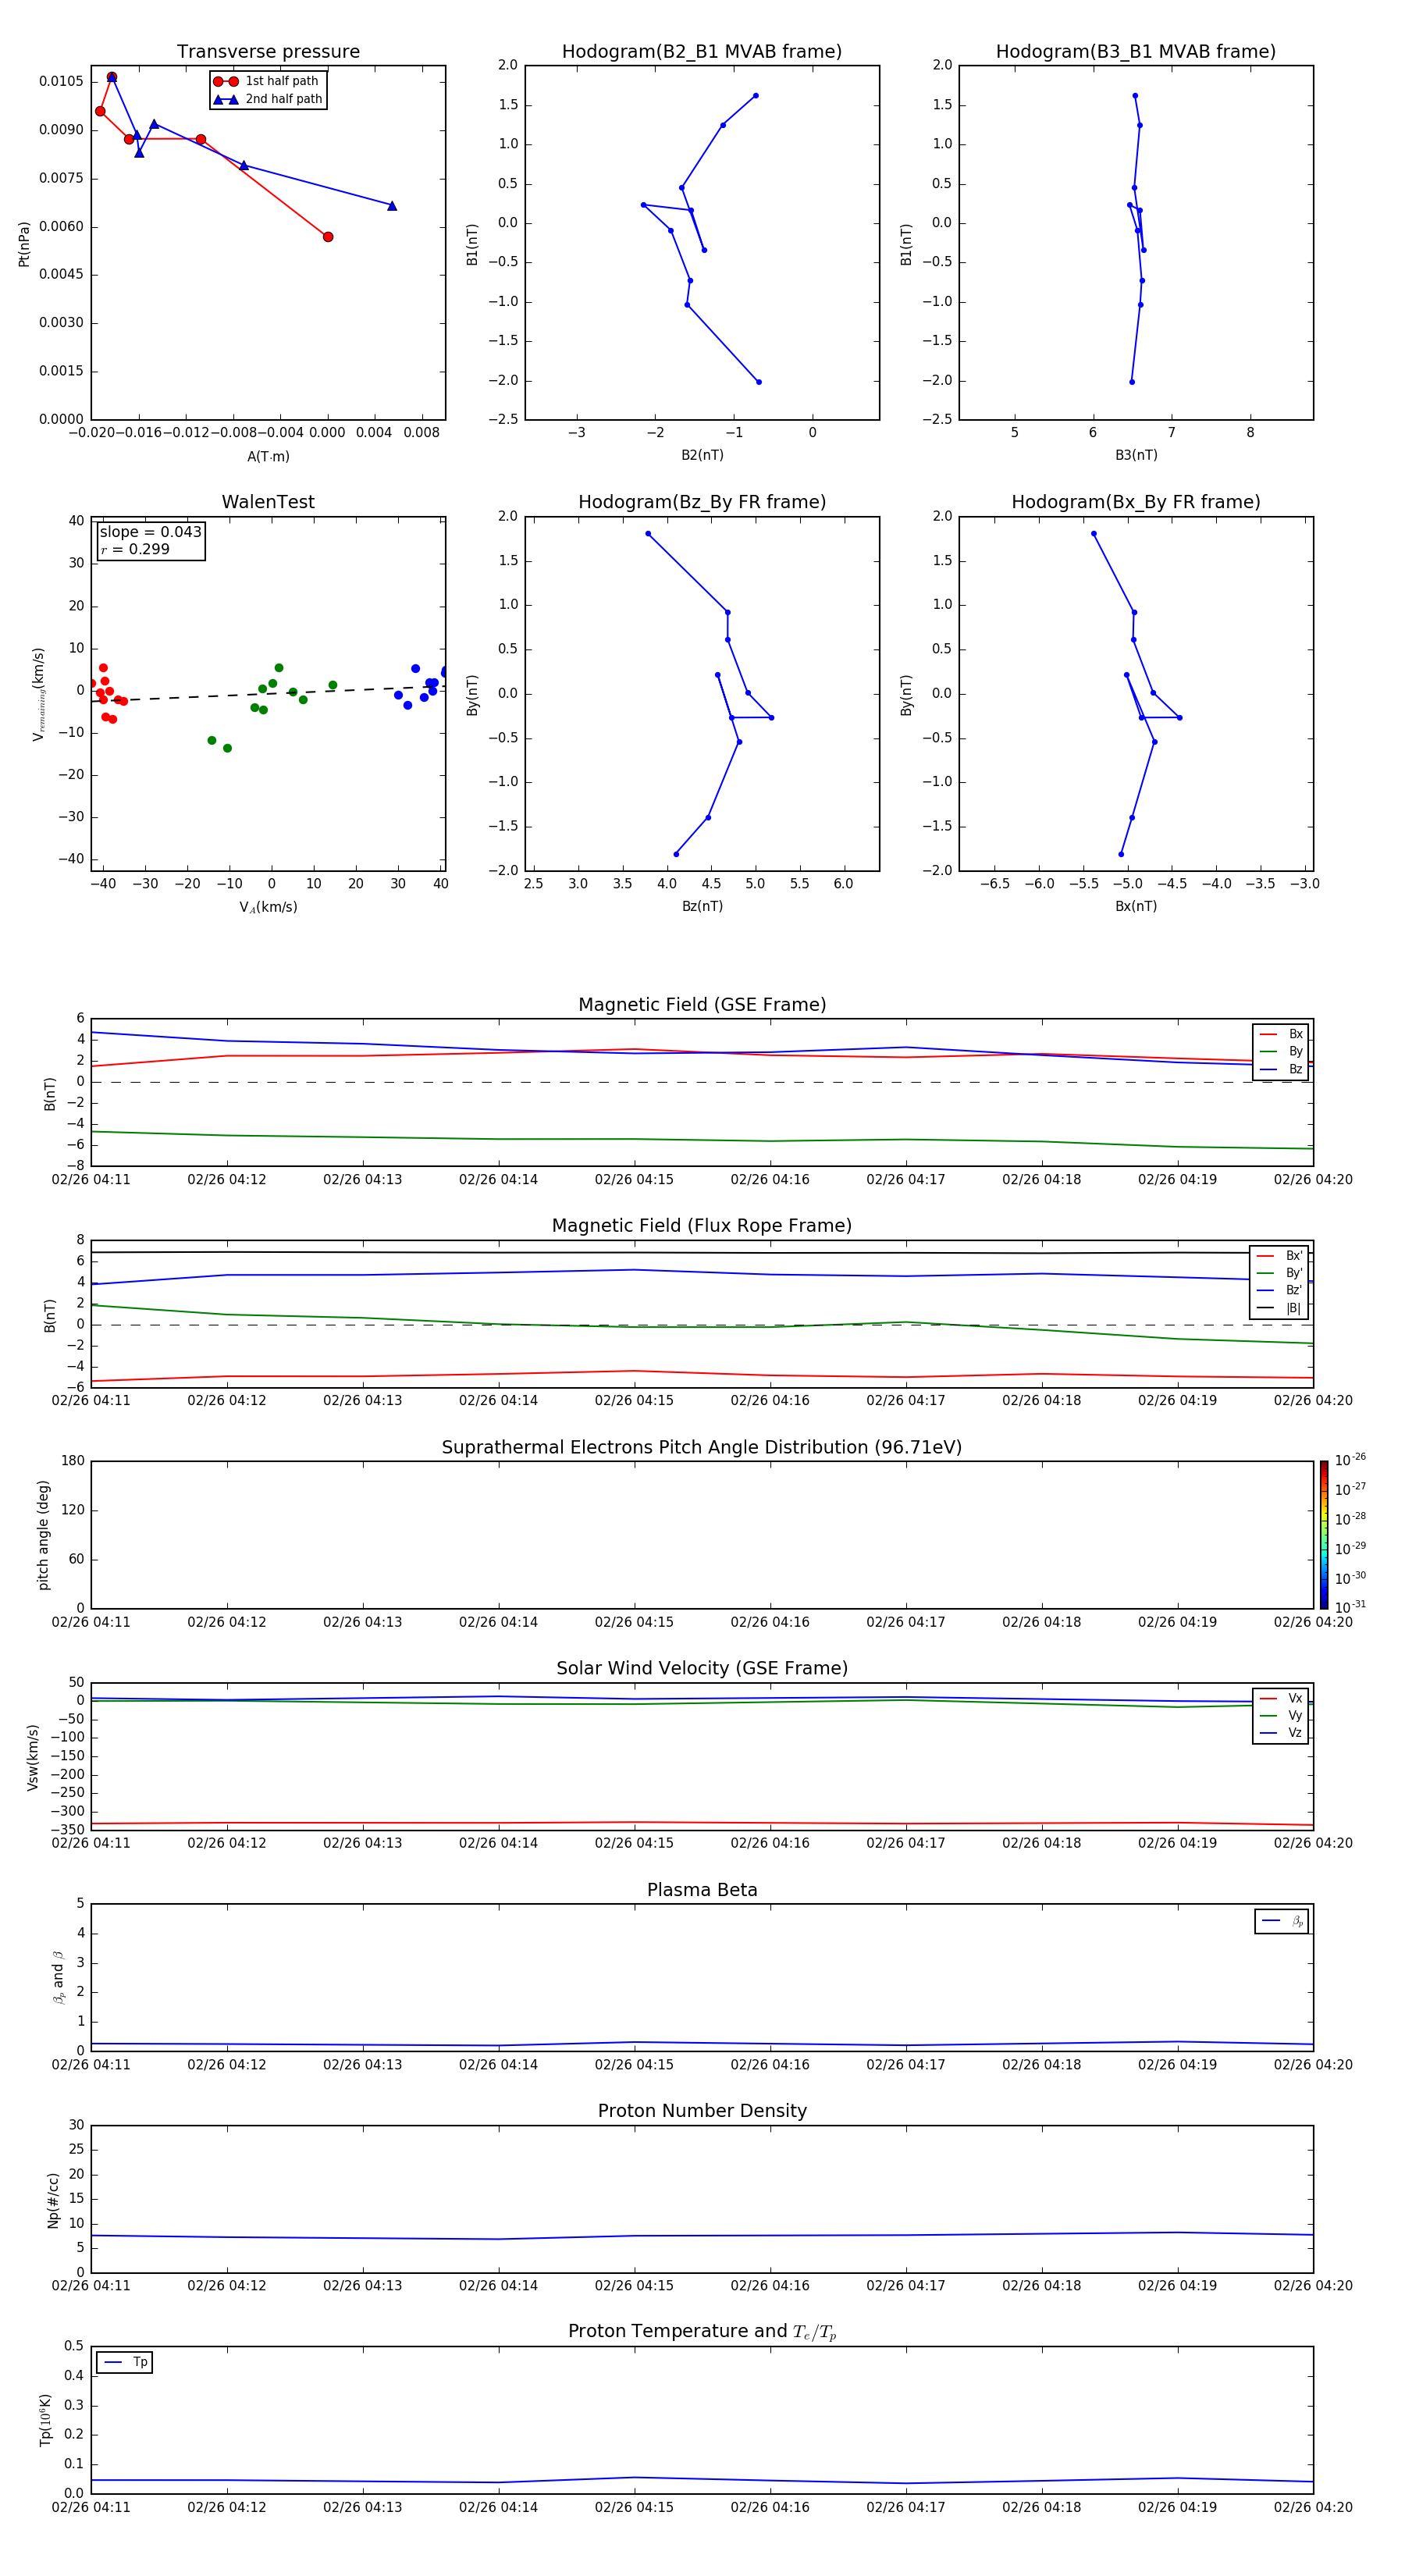Click '02/26 04:20' tick under proton temperature plot
Screen dimensions: 1405x2576
[x=1313, y=2507]
